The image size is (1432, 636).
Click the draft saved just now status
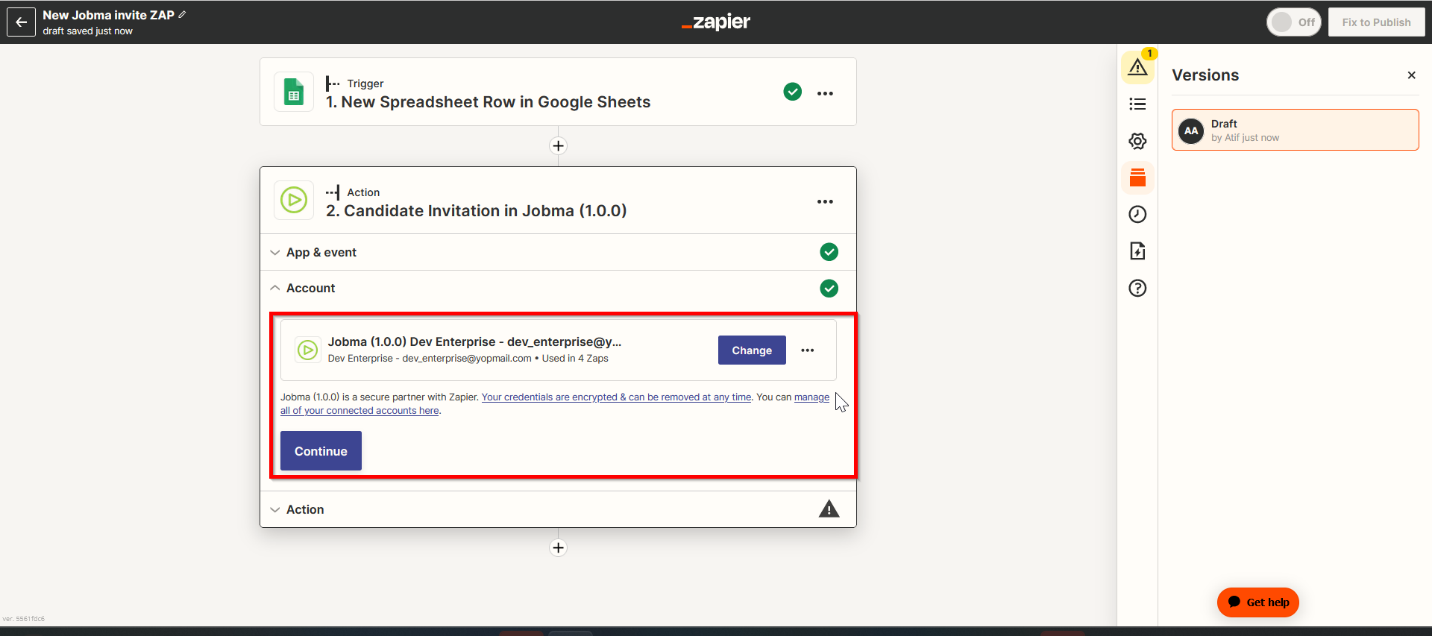(x=88, y=31)
